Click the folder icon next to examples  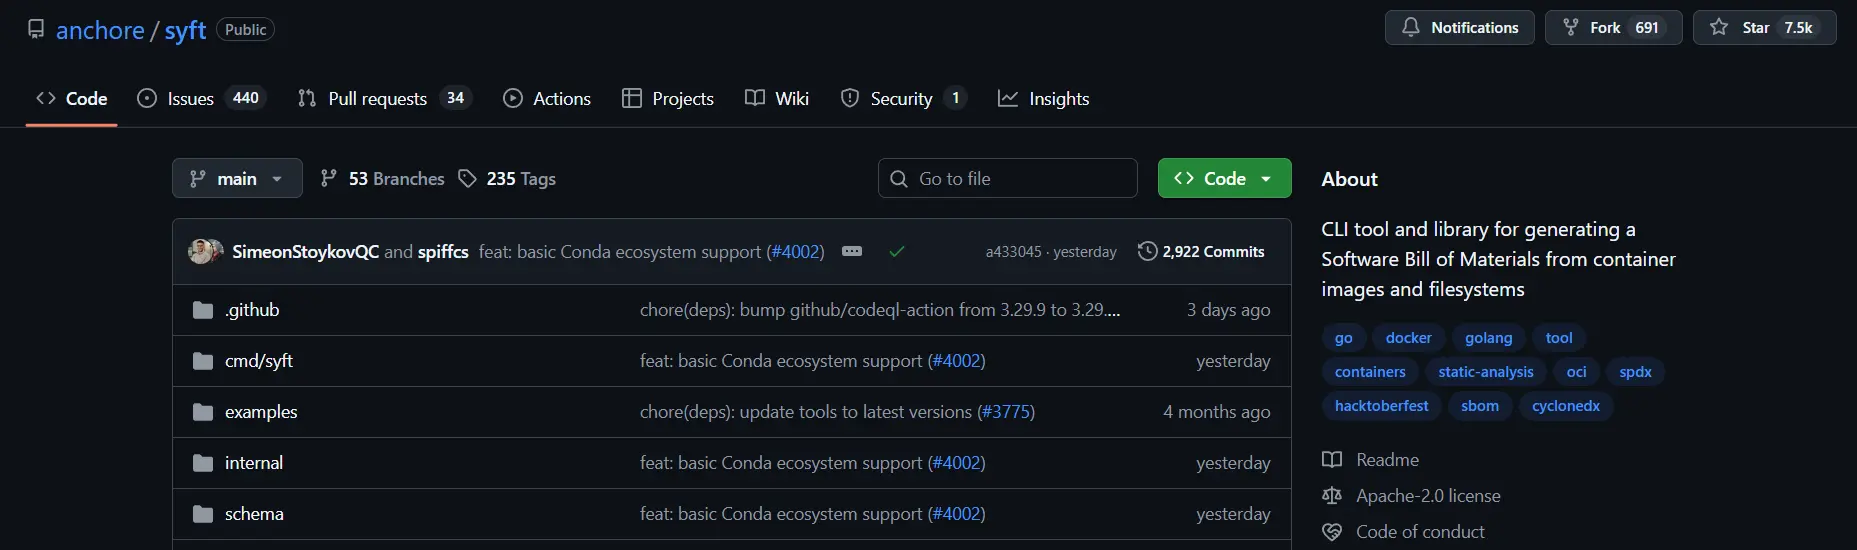click(x=203, y=412)
